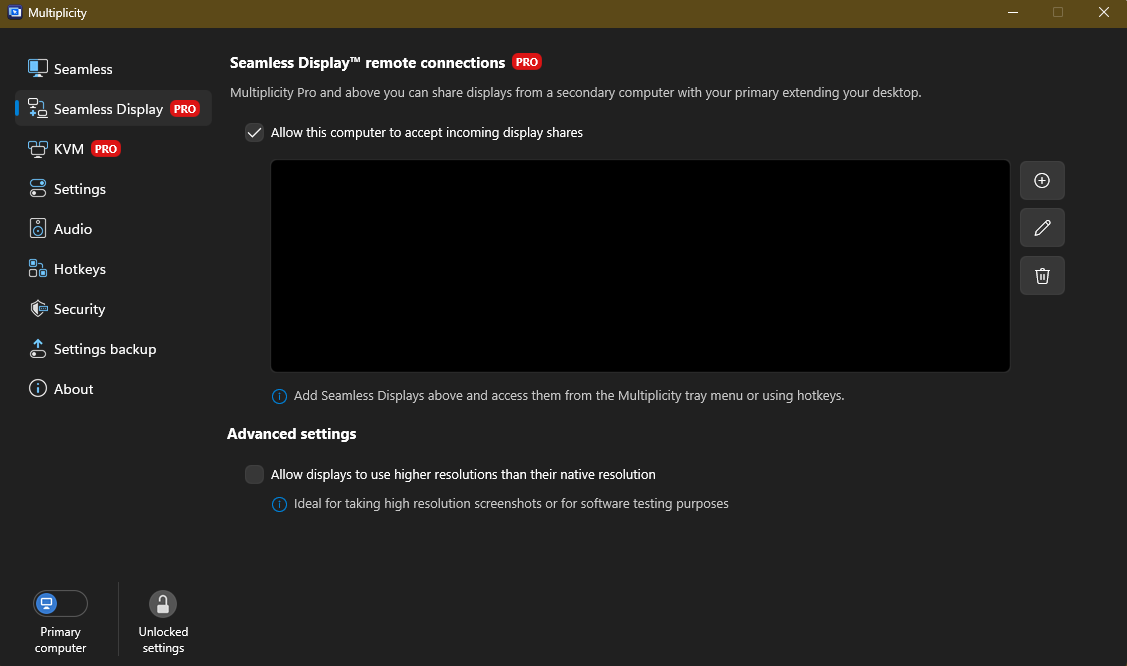Screen dimensions: 1127x666
Task: Click the red PRO badge in heading
Action: 527,62
